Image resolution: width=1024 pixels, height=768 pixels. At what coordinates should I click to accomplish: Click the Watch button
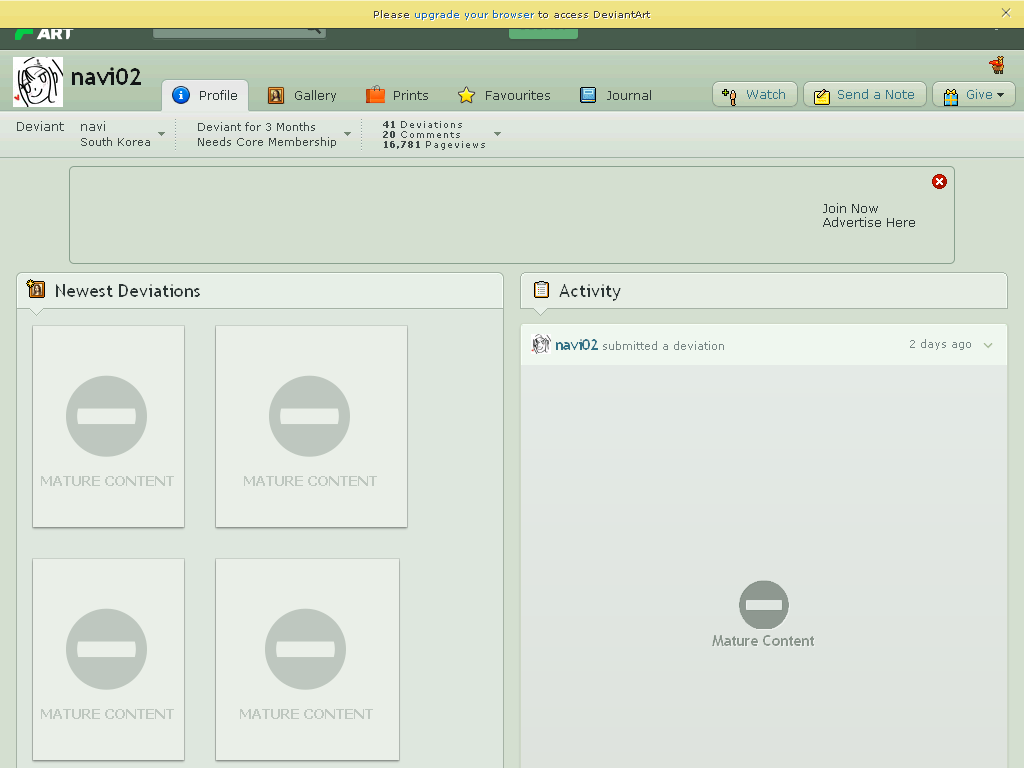coord(754,95)
